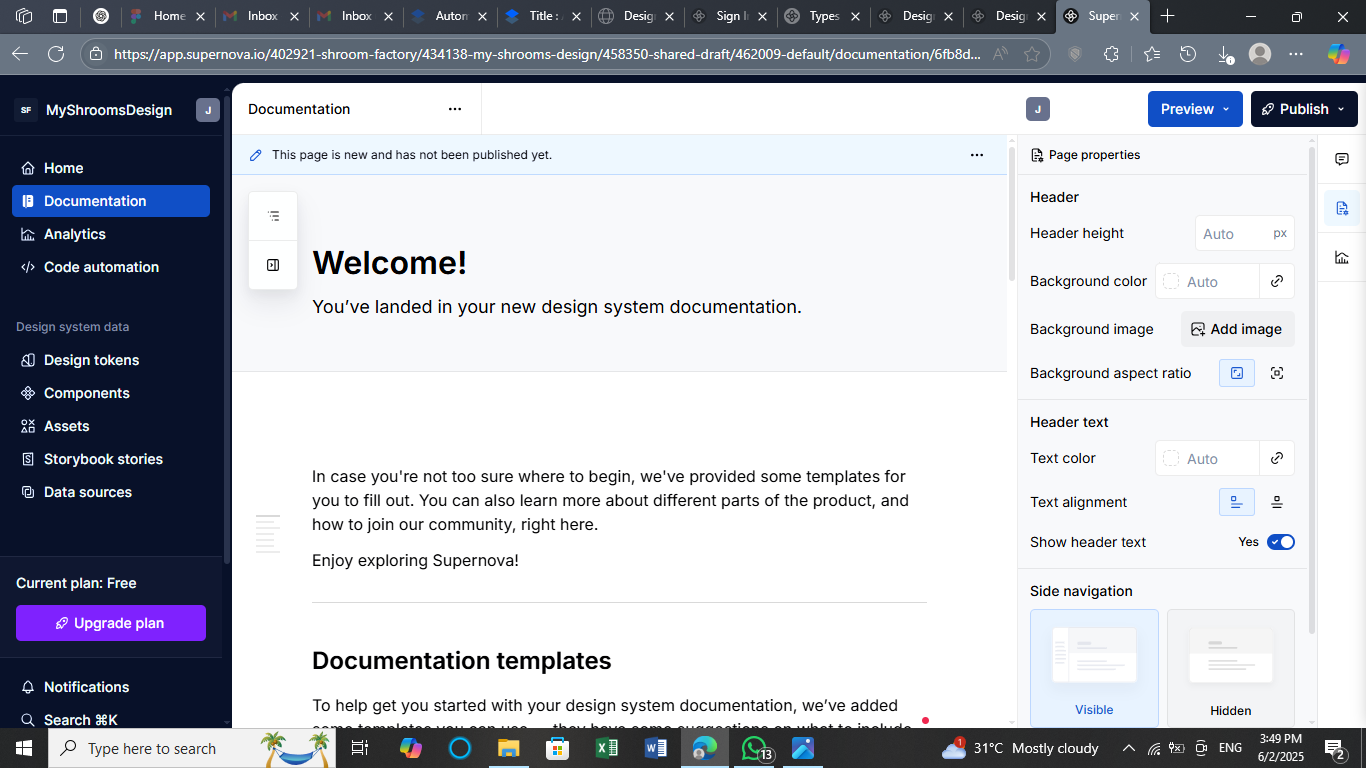Open the analytics panel icon on right rail
The width and height of the screenshot is (1366, 768).
tap(1340, 257)
